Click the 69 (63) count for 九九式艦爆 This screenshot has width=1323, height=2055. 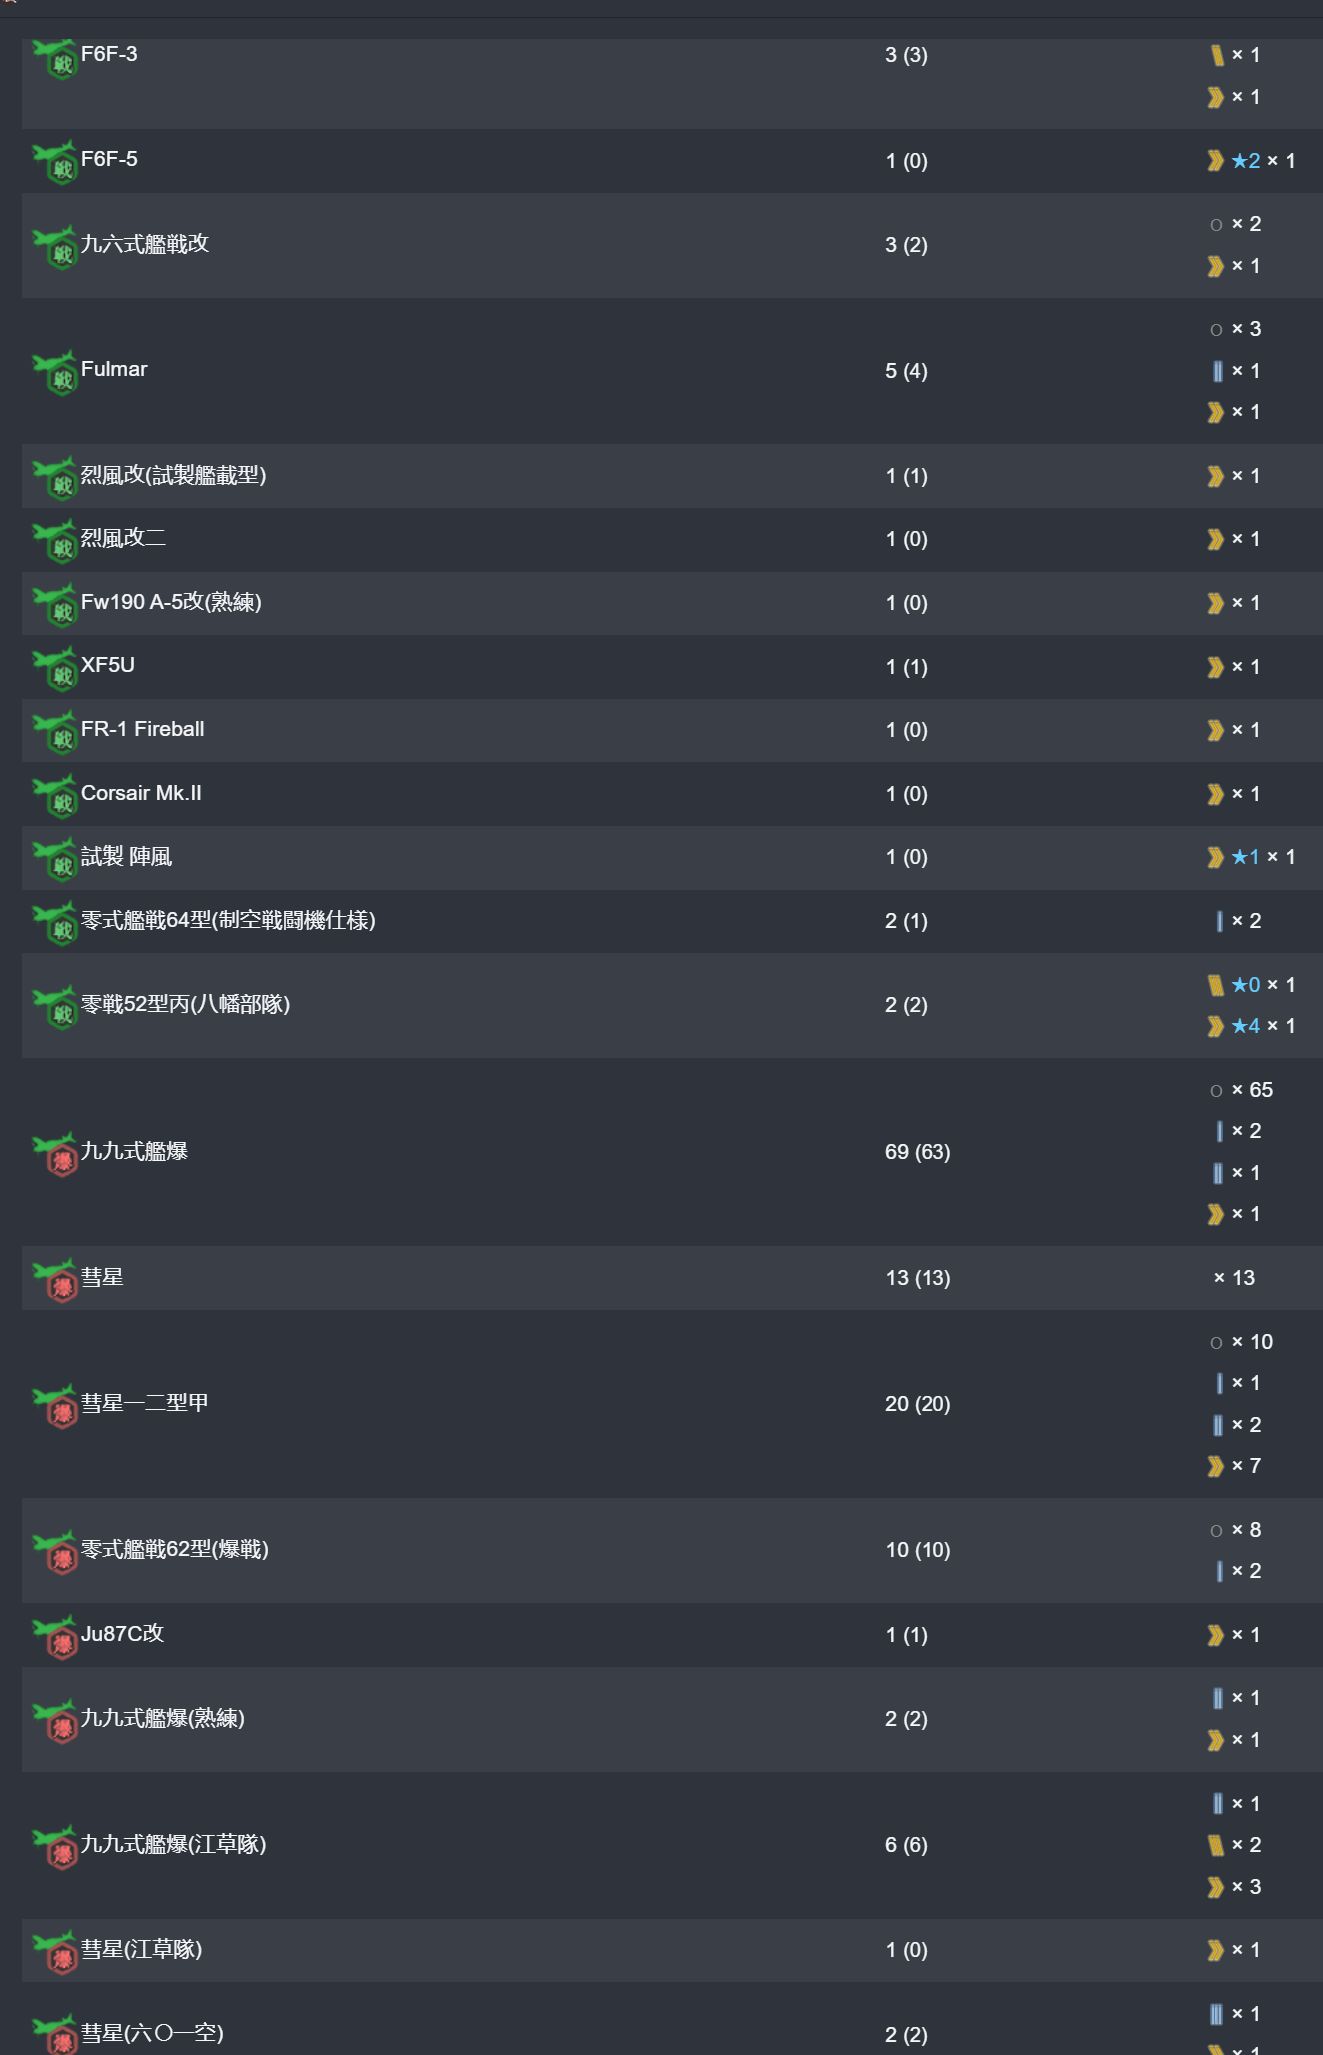[x=917, y=1152]
